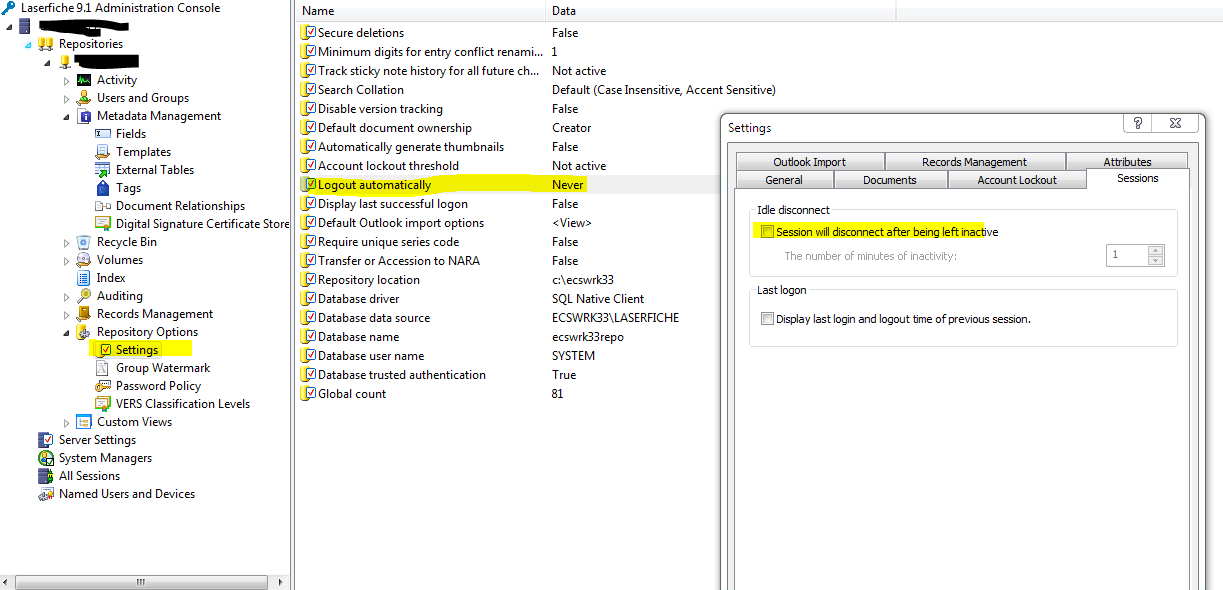Select the Users and Groups icon
The width and height of the screenshot is (1223, 590).
[x=84, y=98]
